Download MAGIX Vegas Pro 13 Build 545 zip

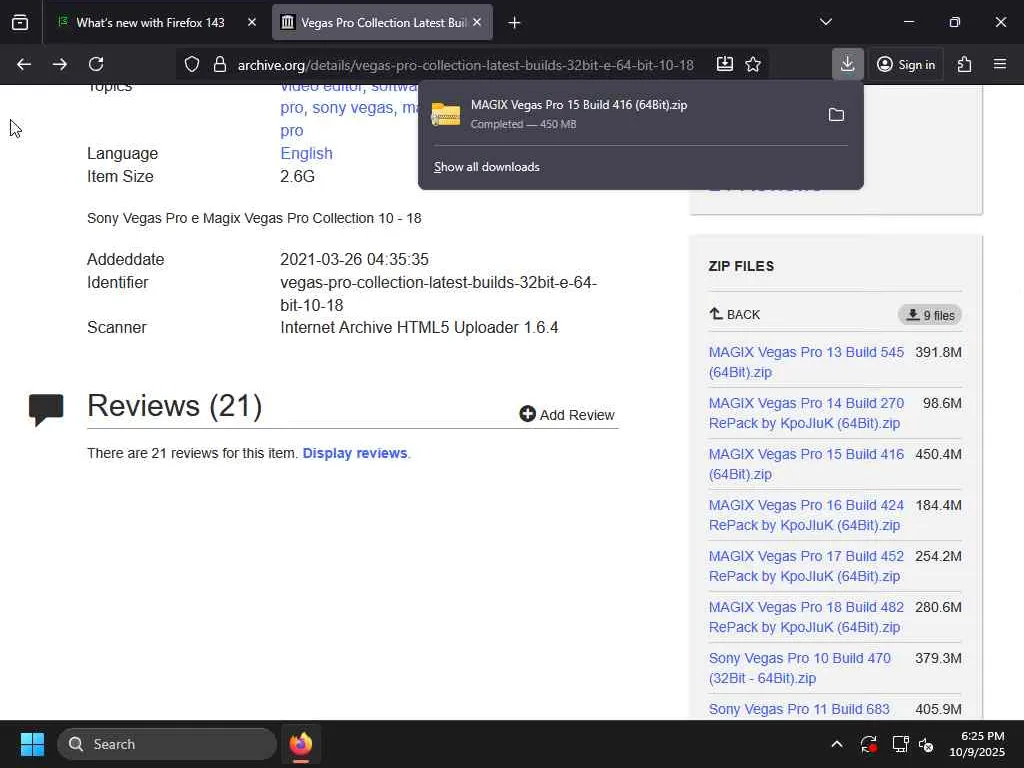pyautogui.click(x=806, y=362)
